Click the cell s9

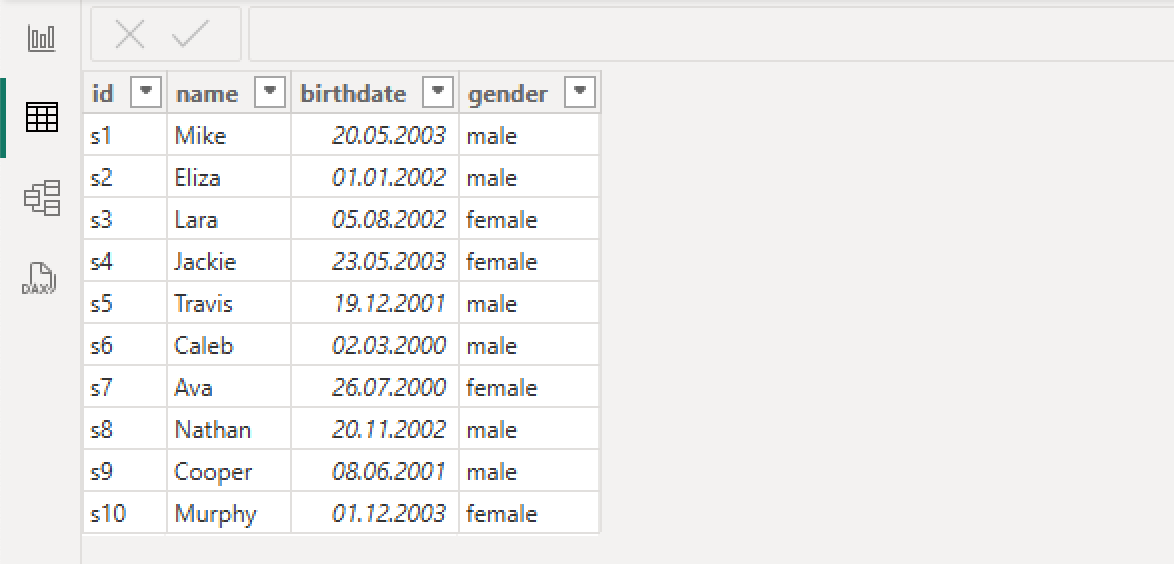pos(125,471)
